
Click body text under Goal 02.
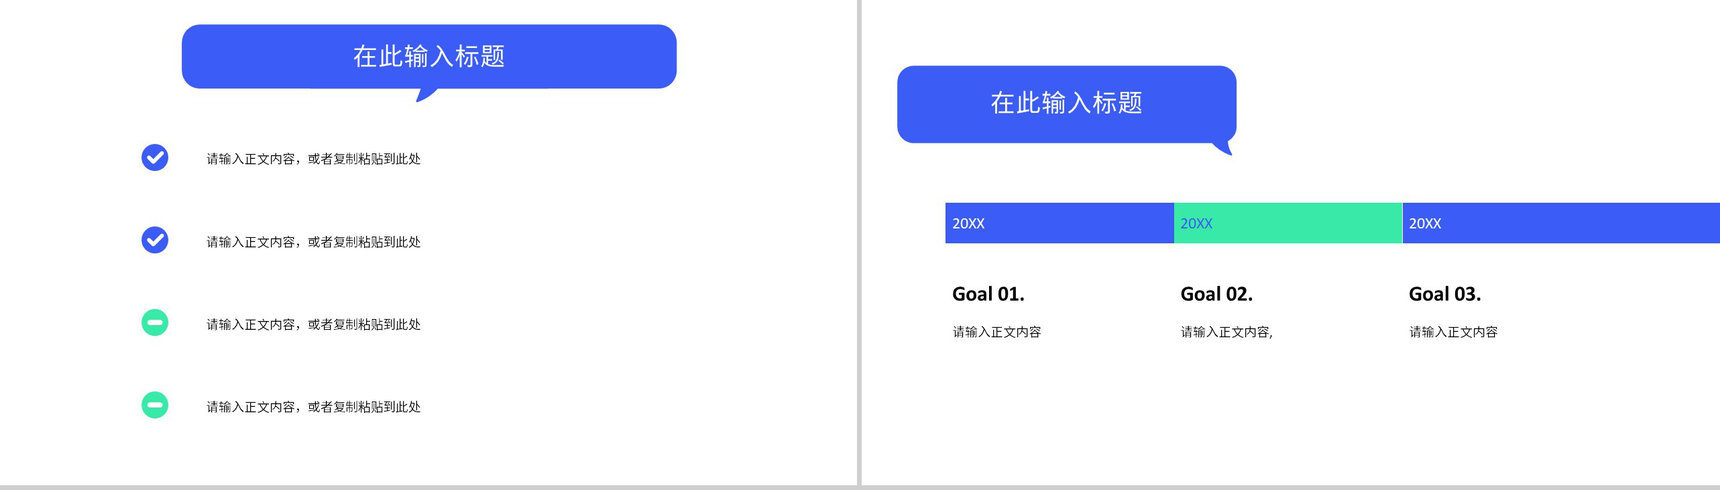coord(1227,332)
